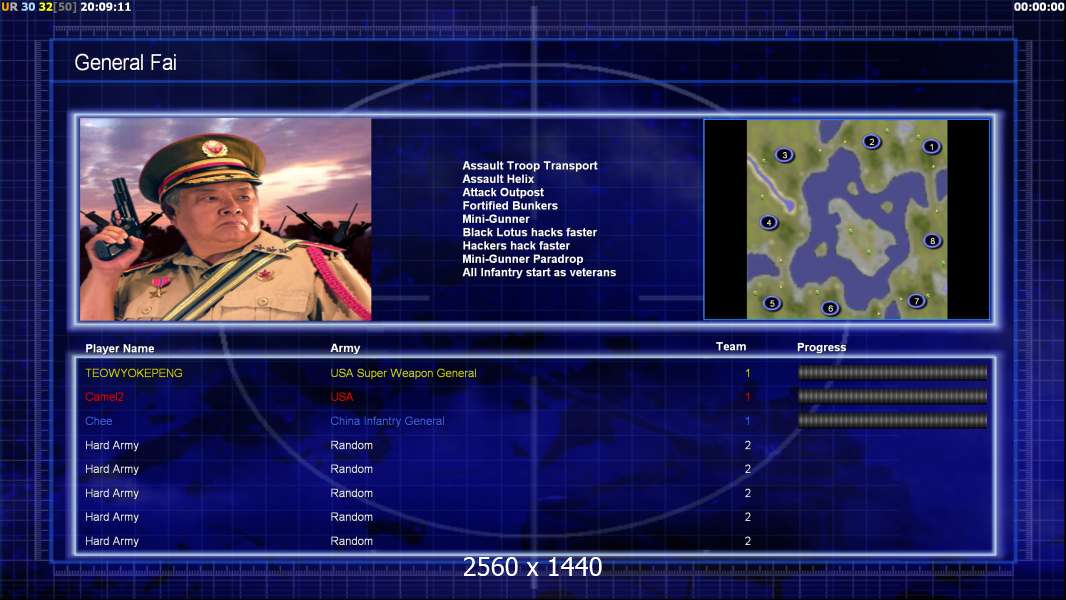This screenshot has height=600, width=1066.
Task: Pick start position 8 on the map
Action: click(932, 241)
